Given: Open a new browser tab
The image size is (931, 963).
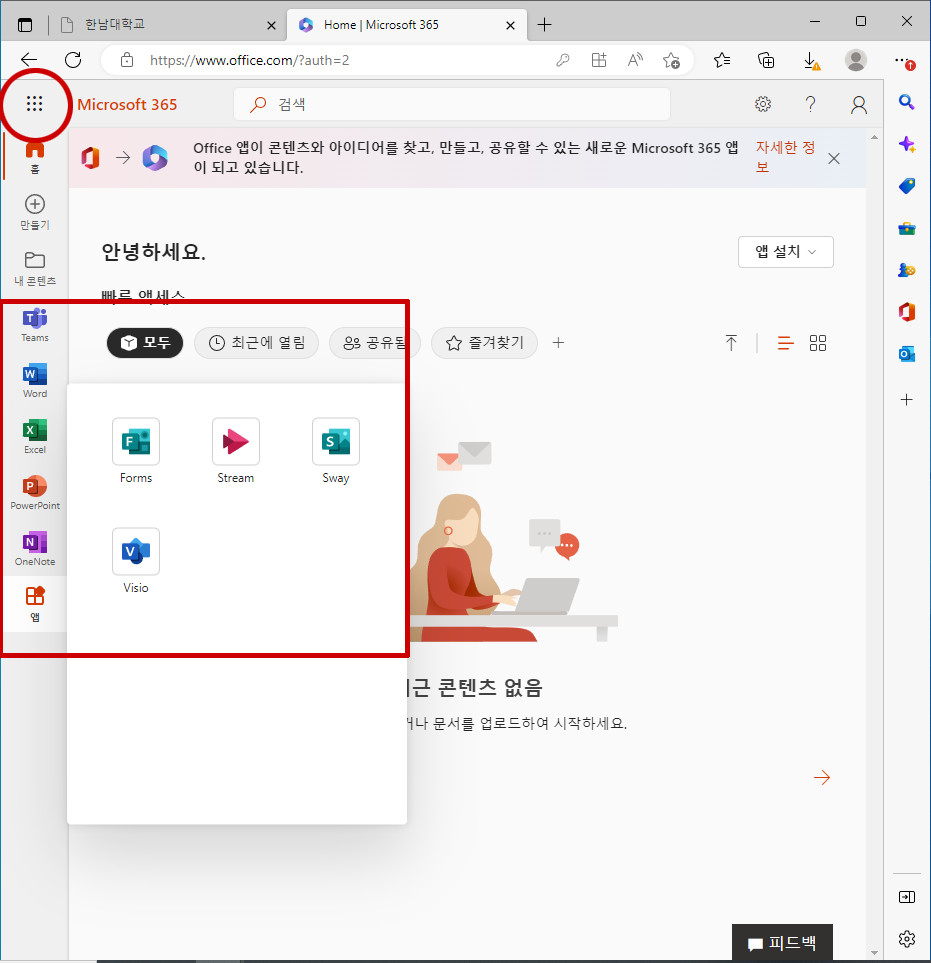Looking at the screenshot, I should [544, 25].
